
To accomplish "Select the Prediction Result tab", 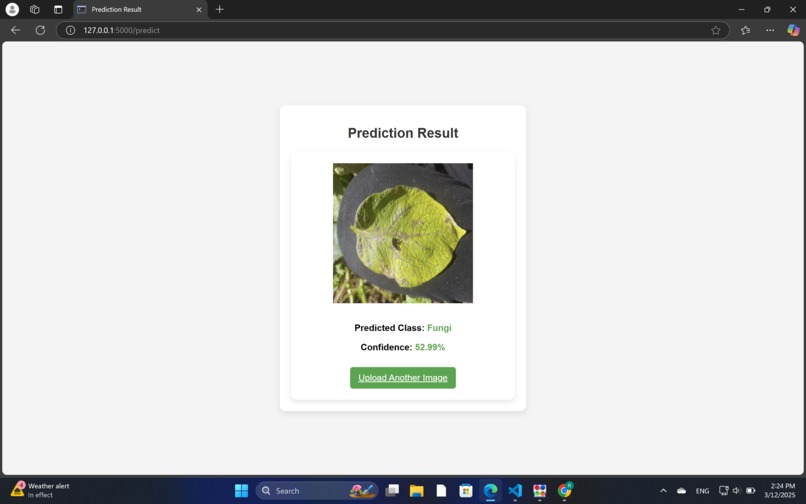I will 140,9.
